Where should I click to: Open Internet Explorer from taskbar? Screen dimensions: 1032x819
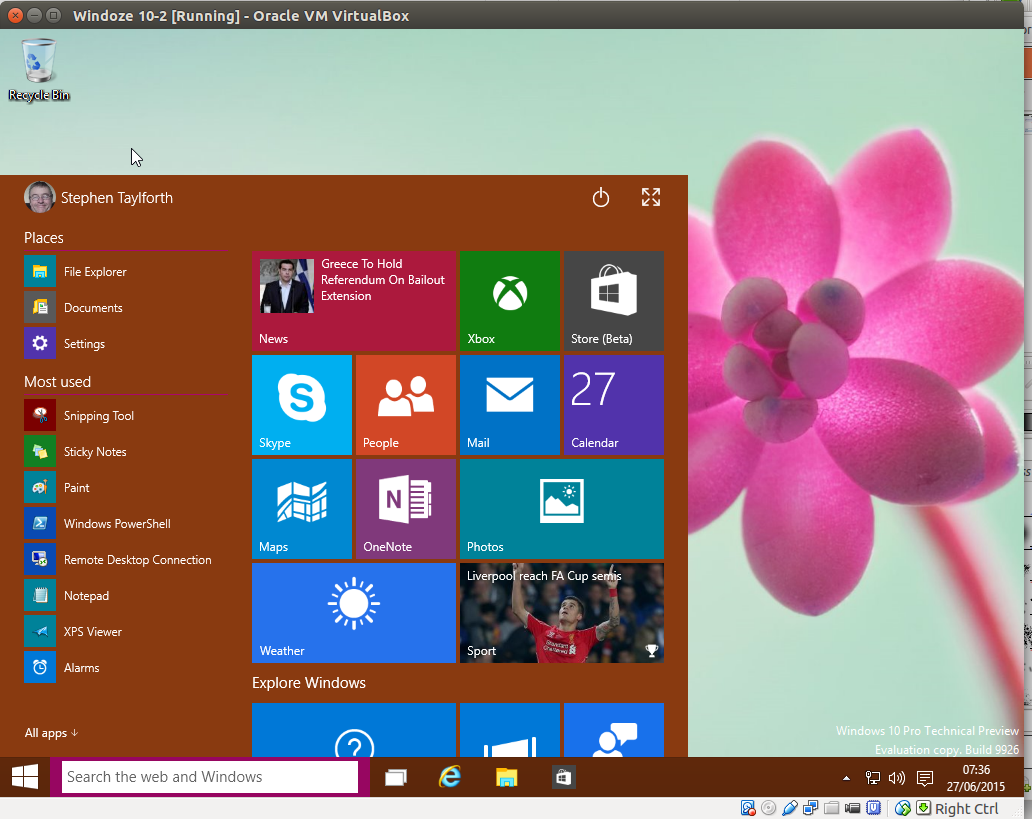coord(450,777)
